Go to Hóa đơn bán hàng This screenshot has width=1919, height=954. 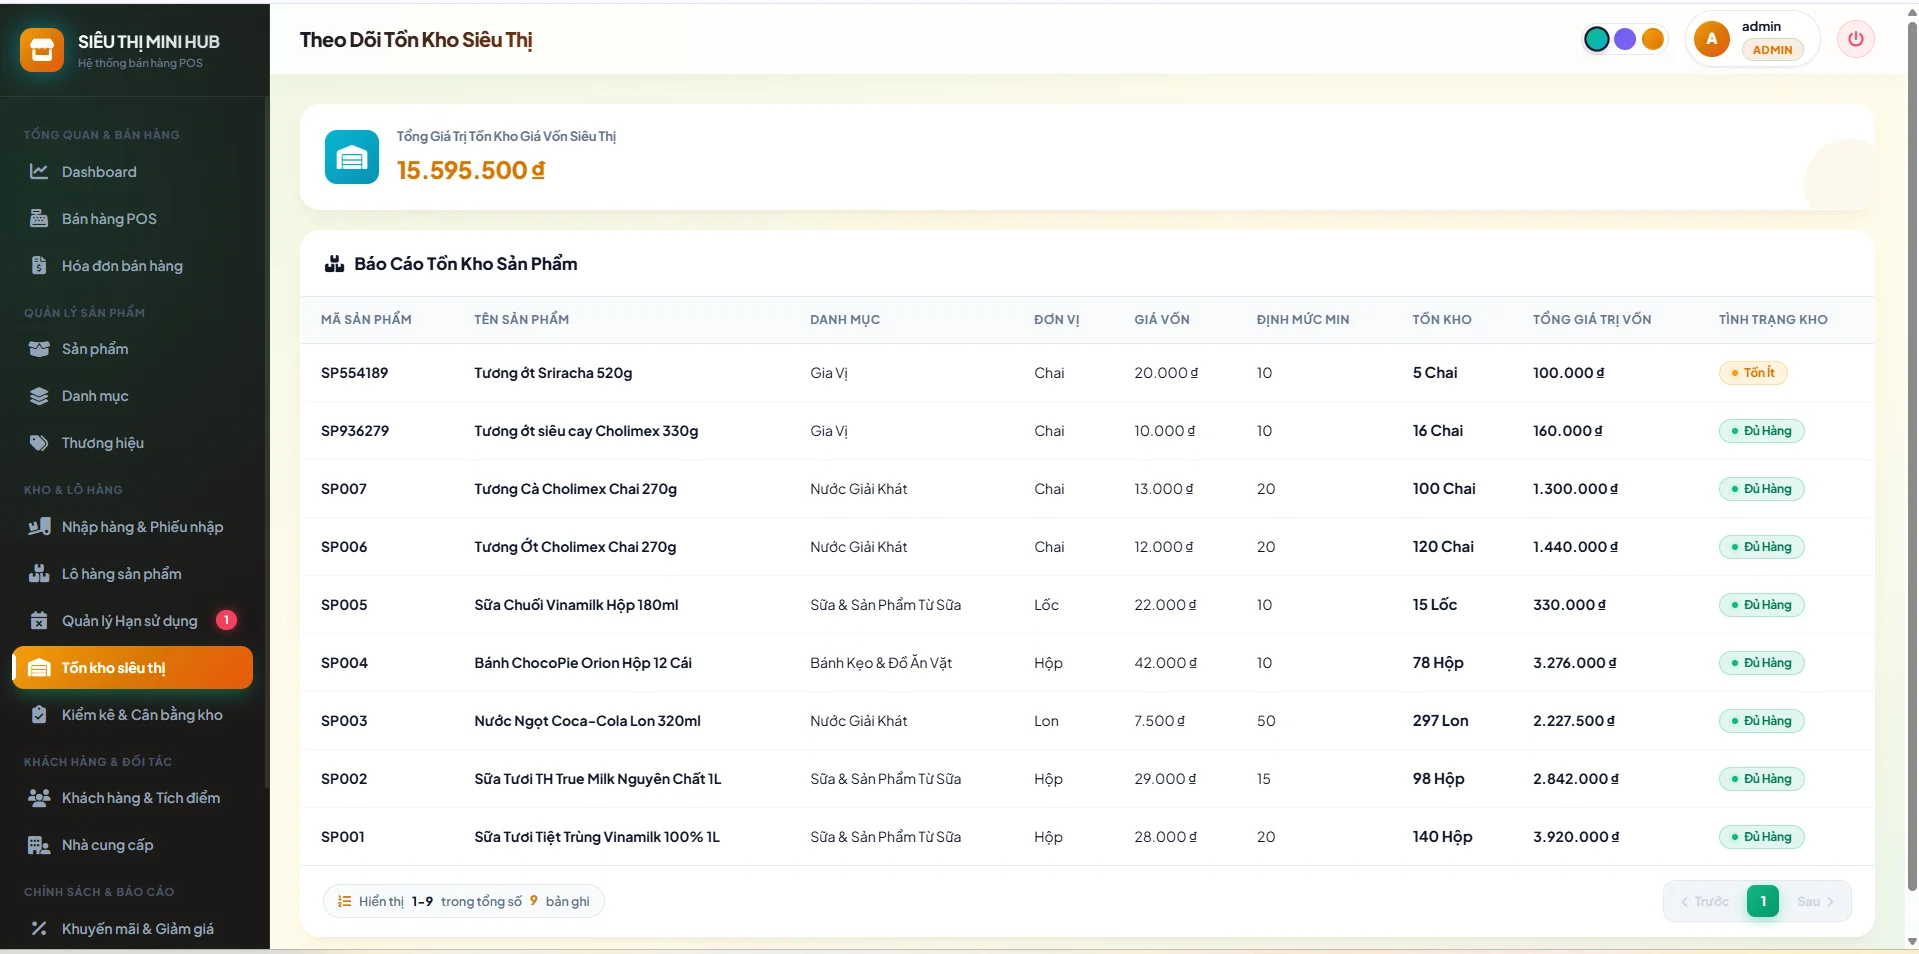click(x=133, y=266)
